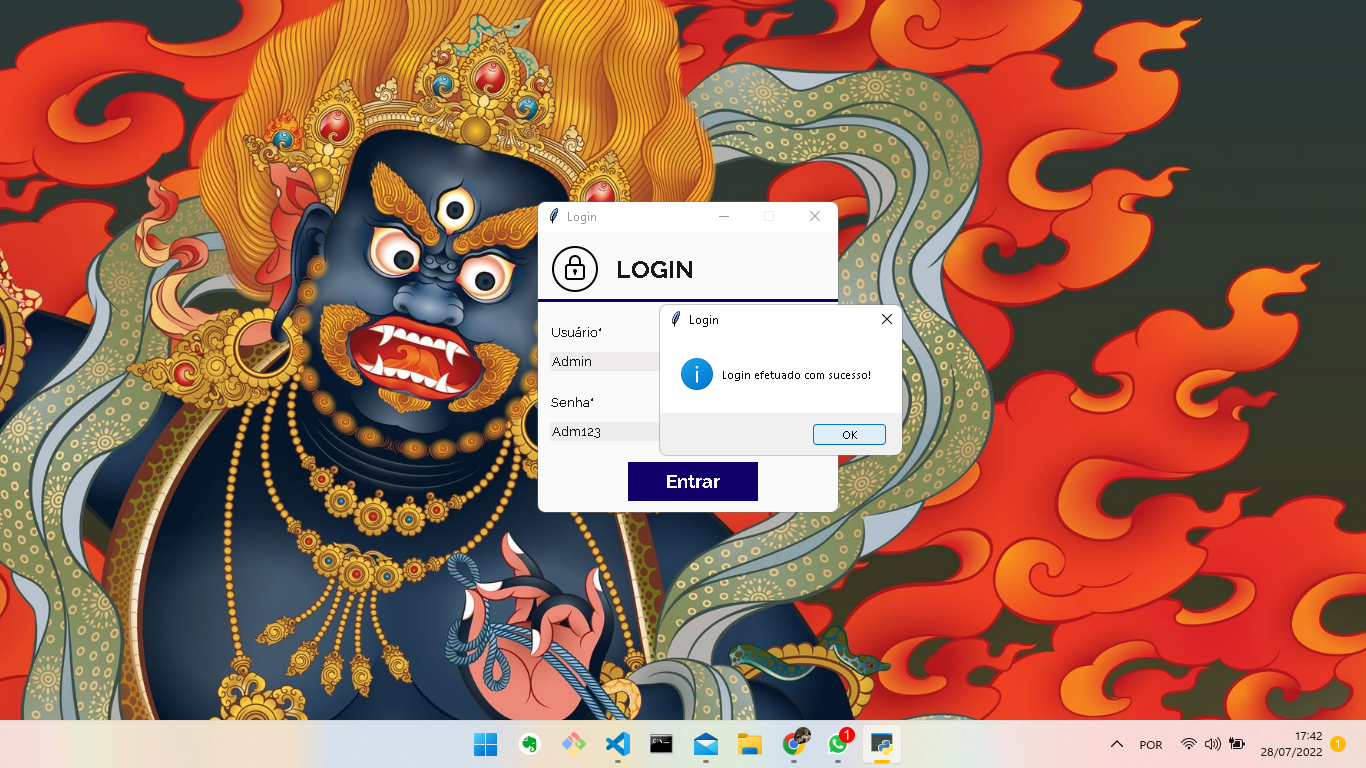
Task: Click the volume icon in the system tray
Action: 1212,744
